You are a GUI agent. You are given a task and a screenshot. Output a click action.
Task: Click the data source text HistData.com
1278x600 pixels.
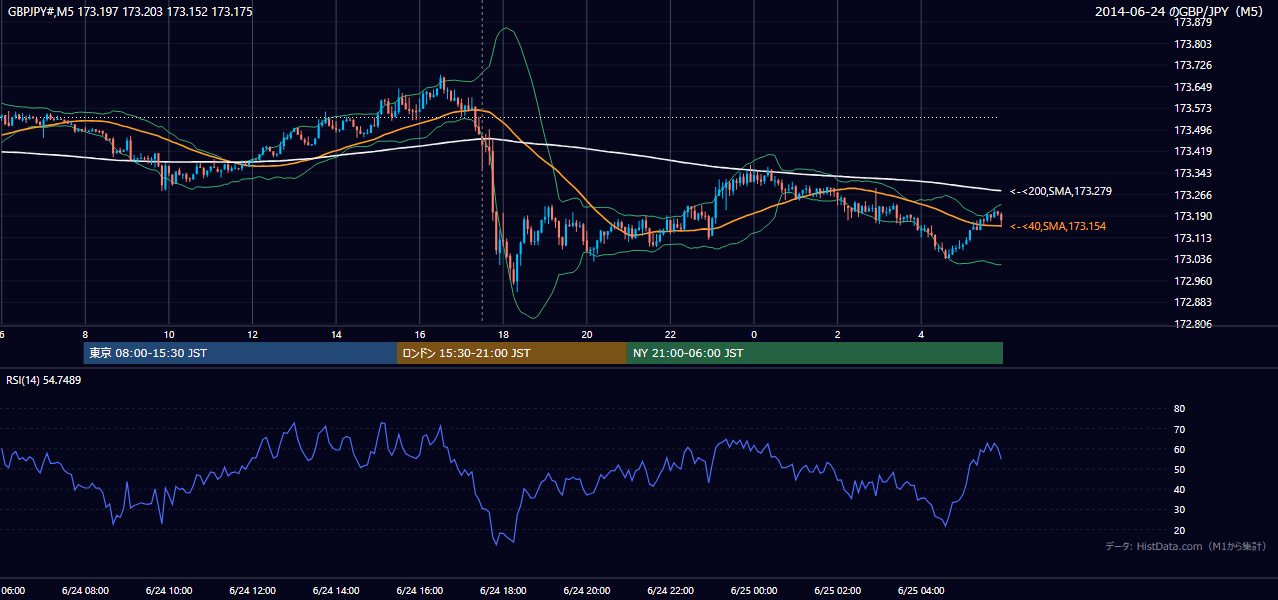point(1170,547)
